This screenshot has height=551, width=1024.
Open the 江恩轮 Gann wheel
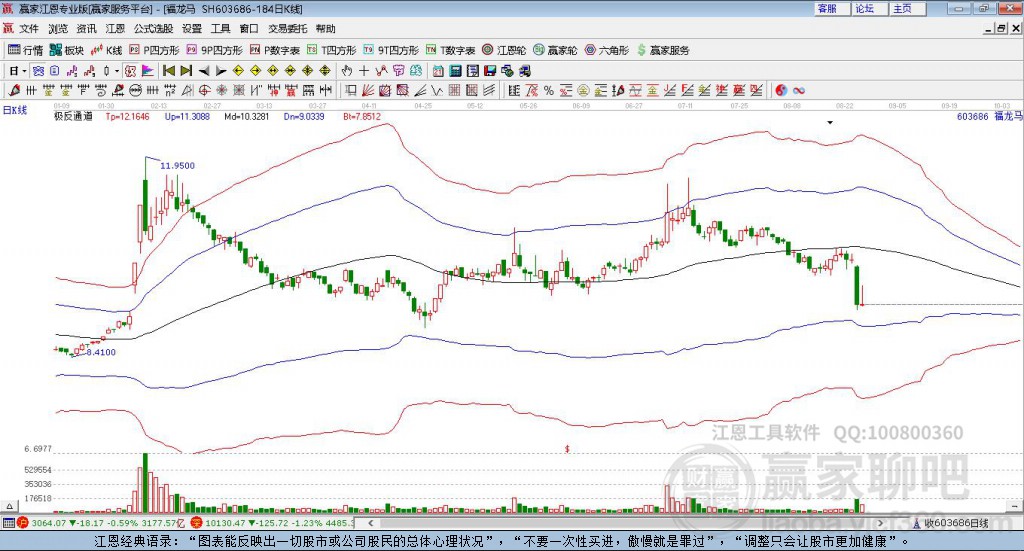(x=504, y=50)
